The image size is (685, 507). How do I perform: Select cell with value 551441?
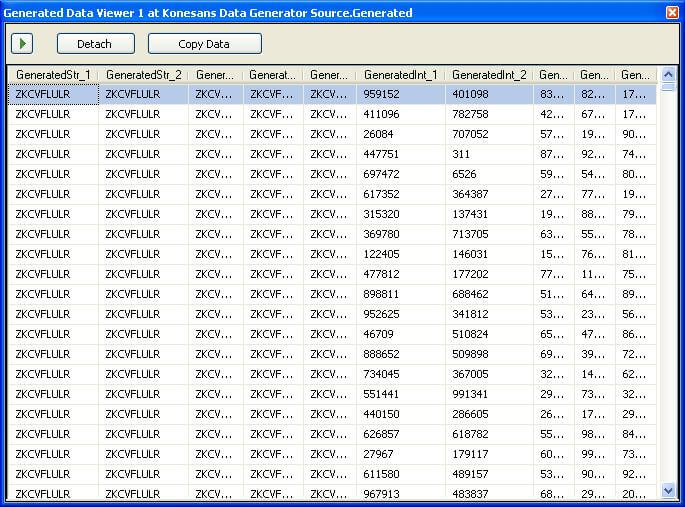click(x=401, y=395)
